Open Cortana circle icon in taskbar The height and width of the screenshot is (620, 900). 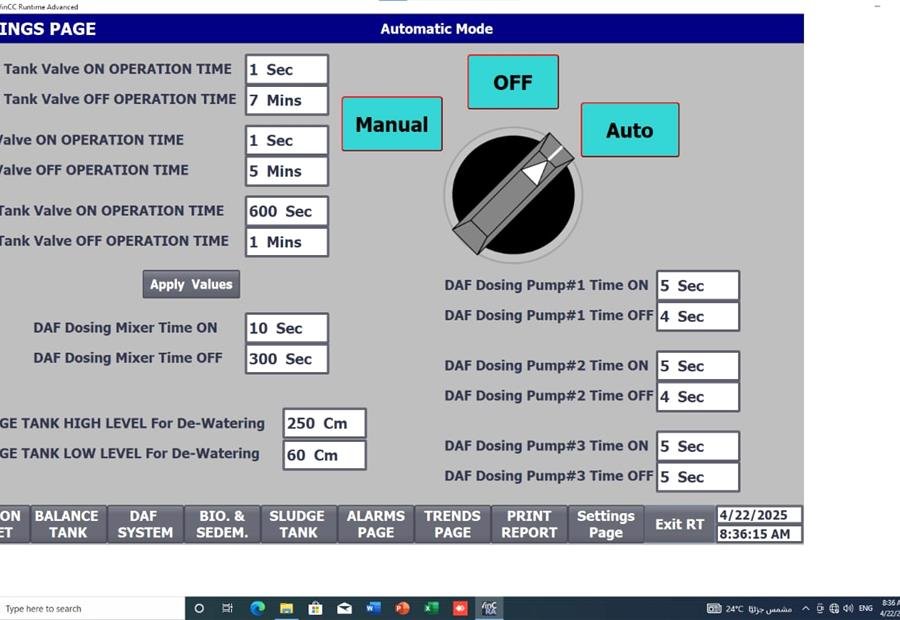click(199, 609)
